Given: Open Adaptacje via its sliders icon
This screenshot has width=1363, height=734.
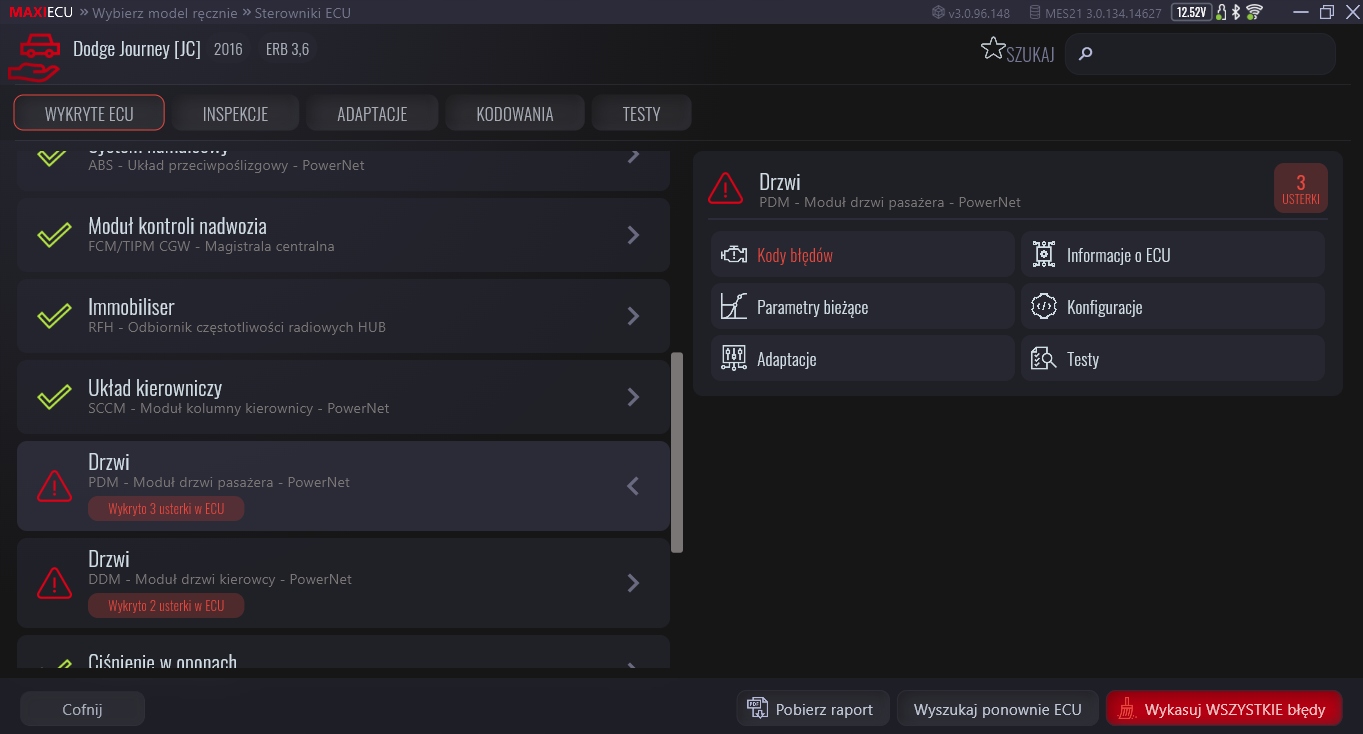Looking at the screenshot, I should [x=734, y=358].
